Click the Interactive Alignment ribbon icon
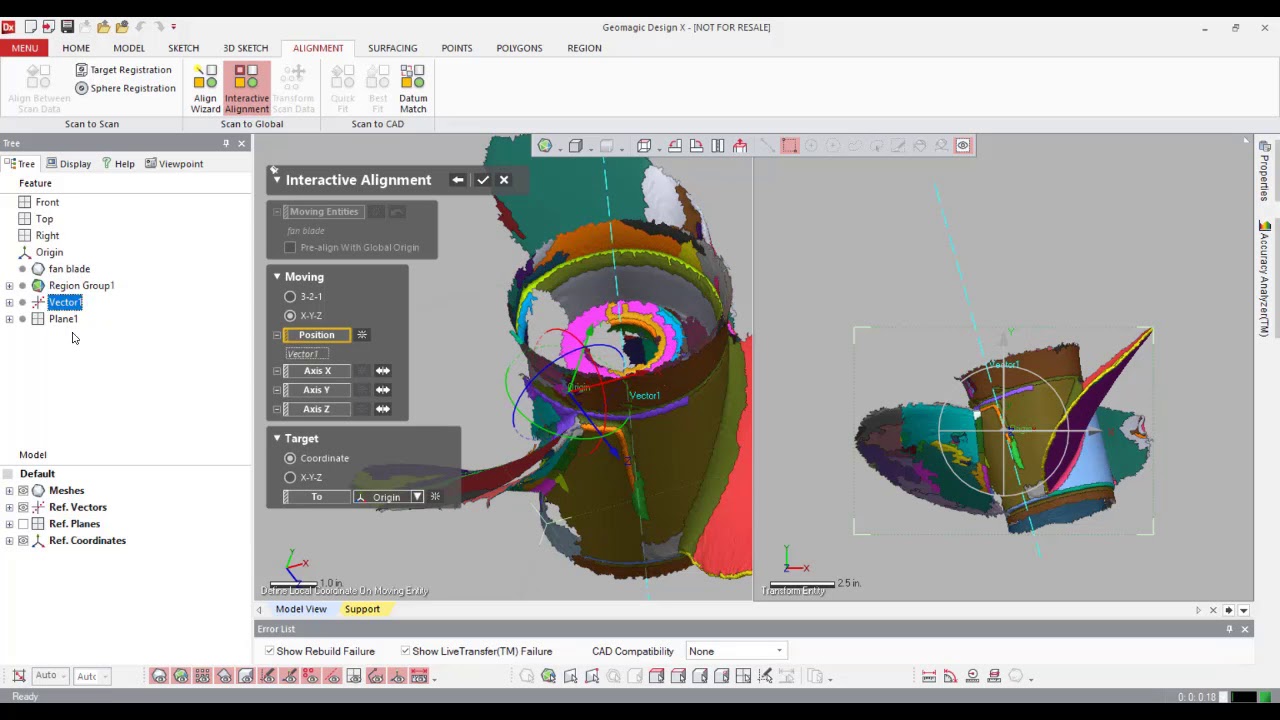Viewport: 1280px width, 720px height. click(246, 89)
